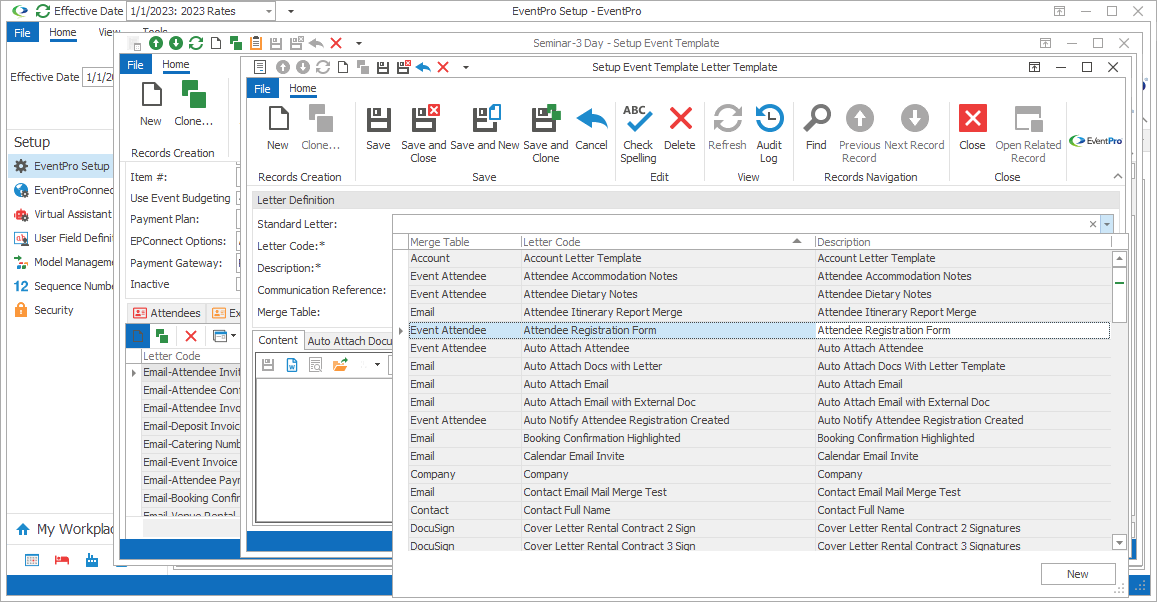Click the Find magnifier in the ribbon

816,128
